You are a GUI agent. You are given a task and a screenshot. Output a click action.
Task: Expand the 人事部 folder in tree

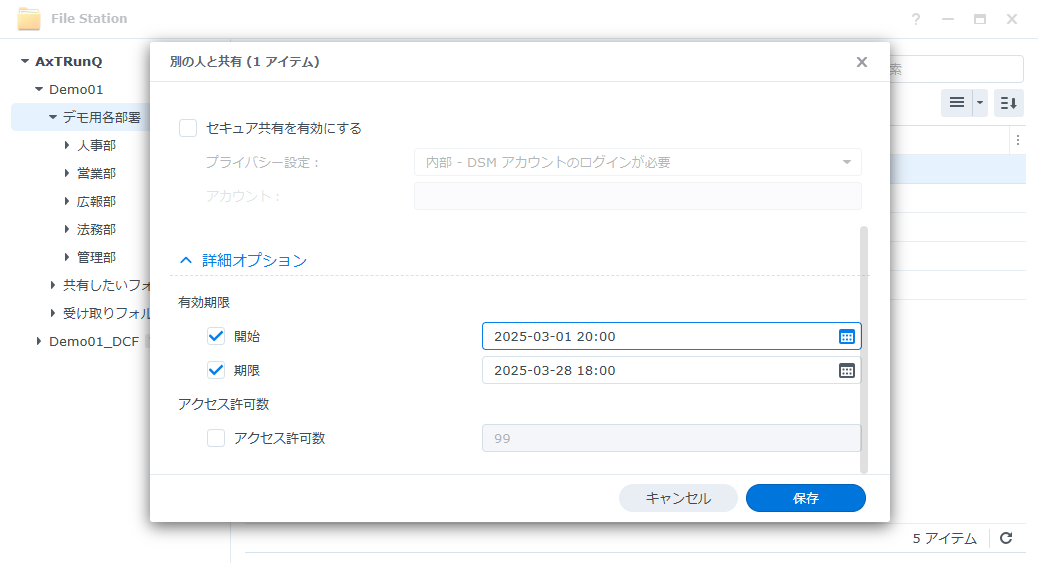[x=67, y=144]
